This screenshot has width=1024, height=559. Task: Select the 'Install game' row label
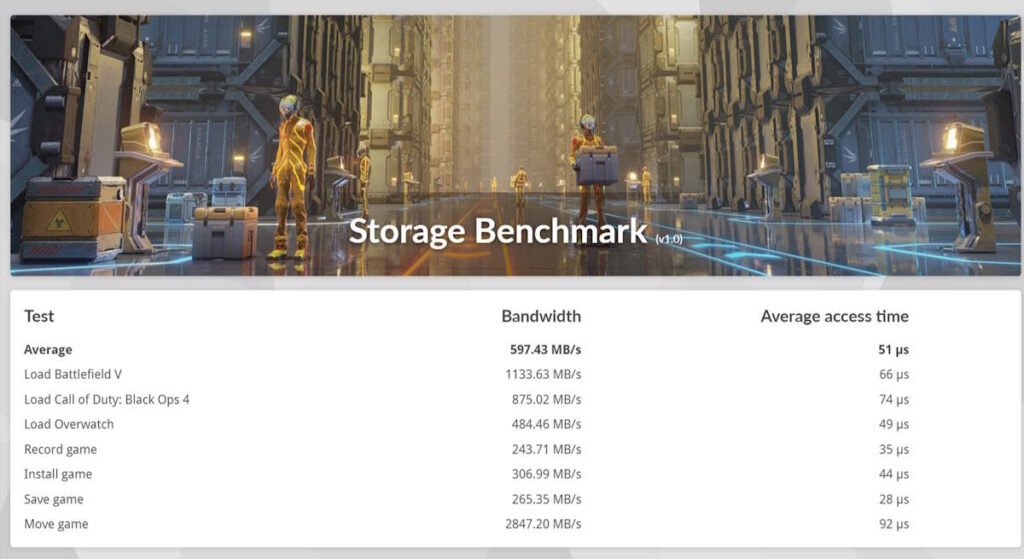pyautogui.click(x=58, y=474)
